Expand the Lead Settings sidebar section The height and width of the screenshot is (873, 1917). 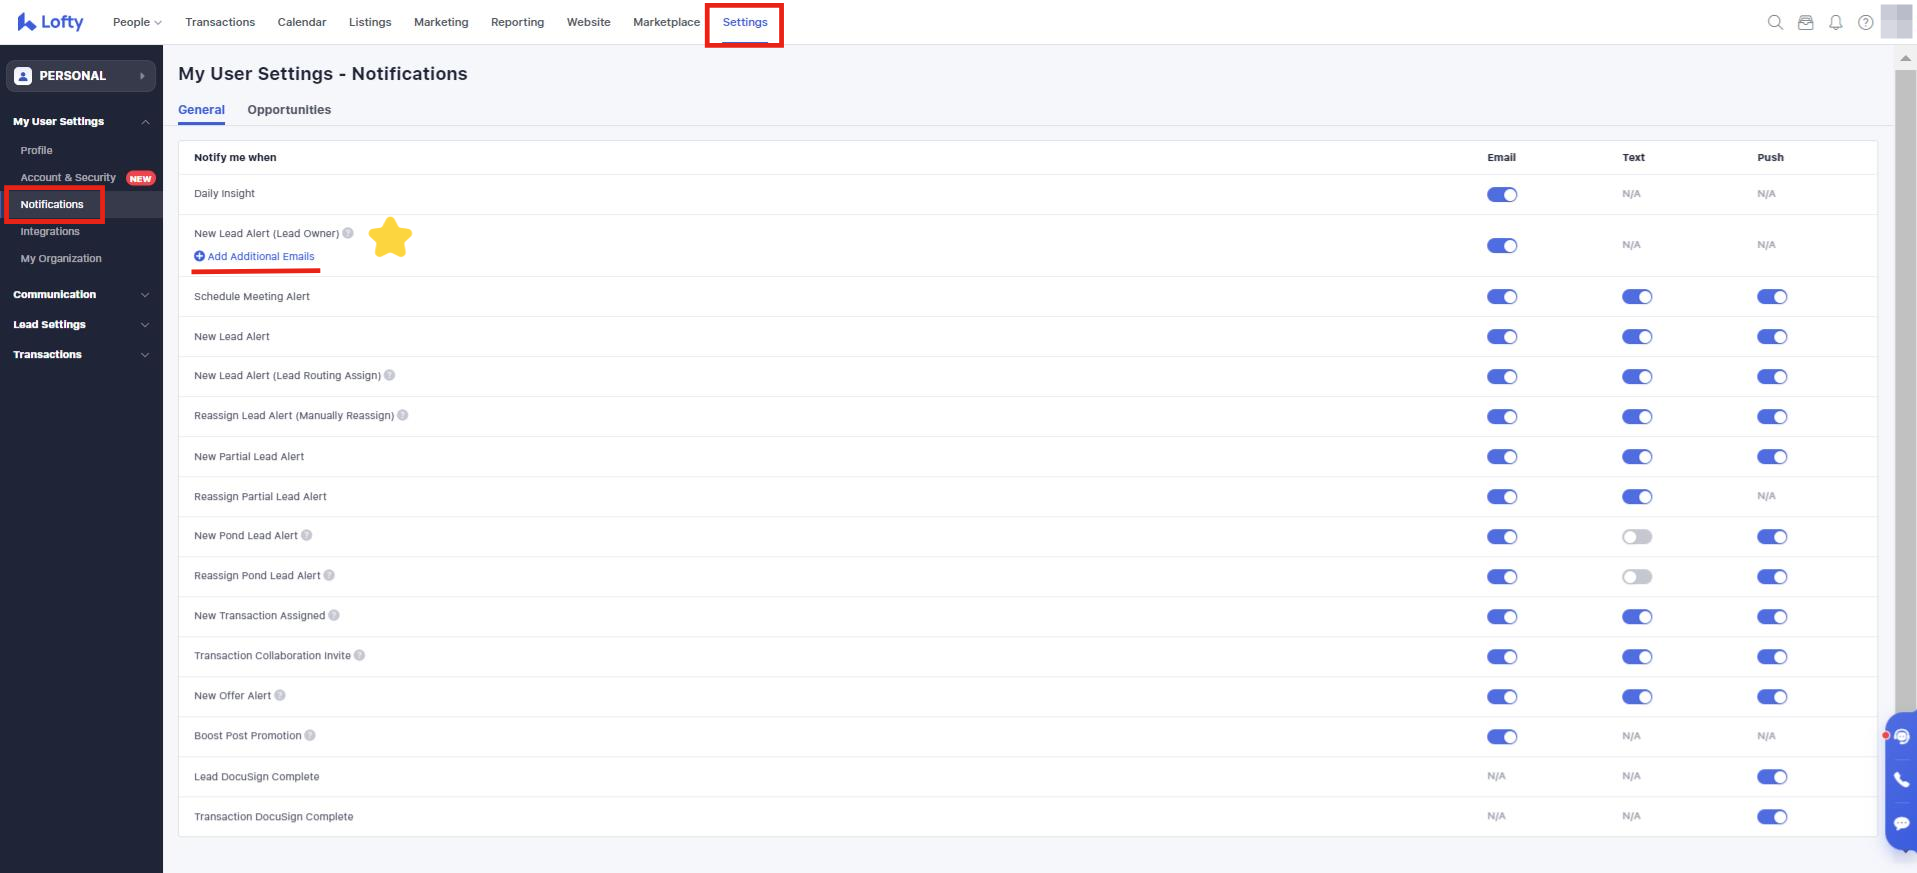click(80, 325)
